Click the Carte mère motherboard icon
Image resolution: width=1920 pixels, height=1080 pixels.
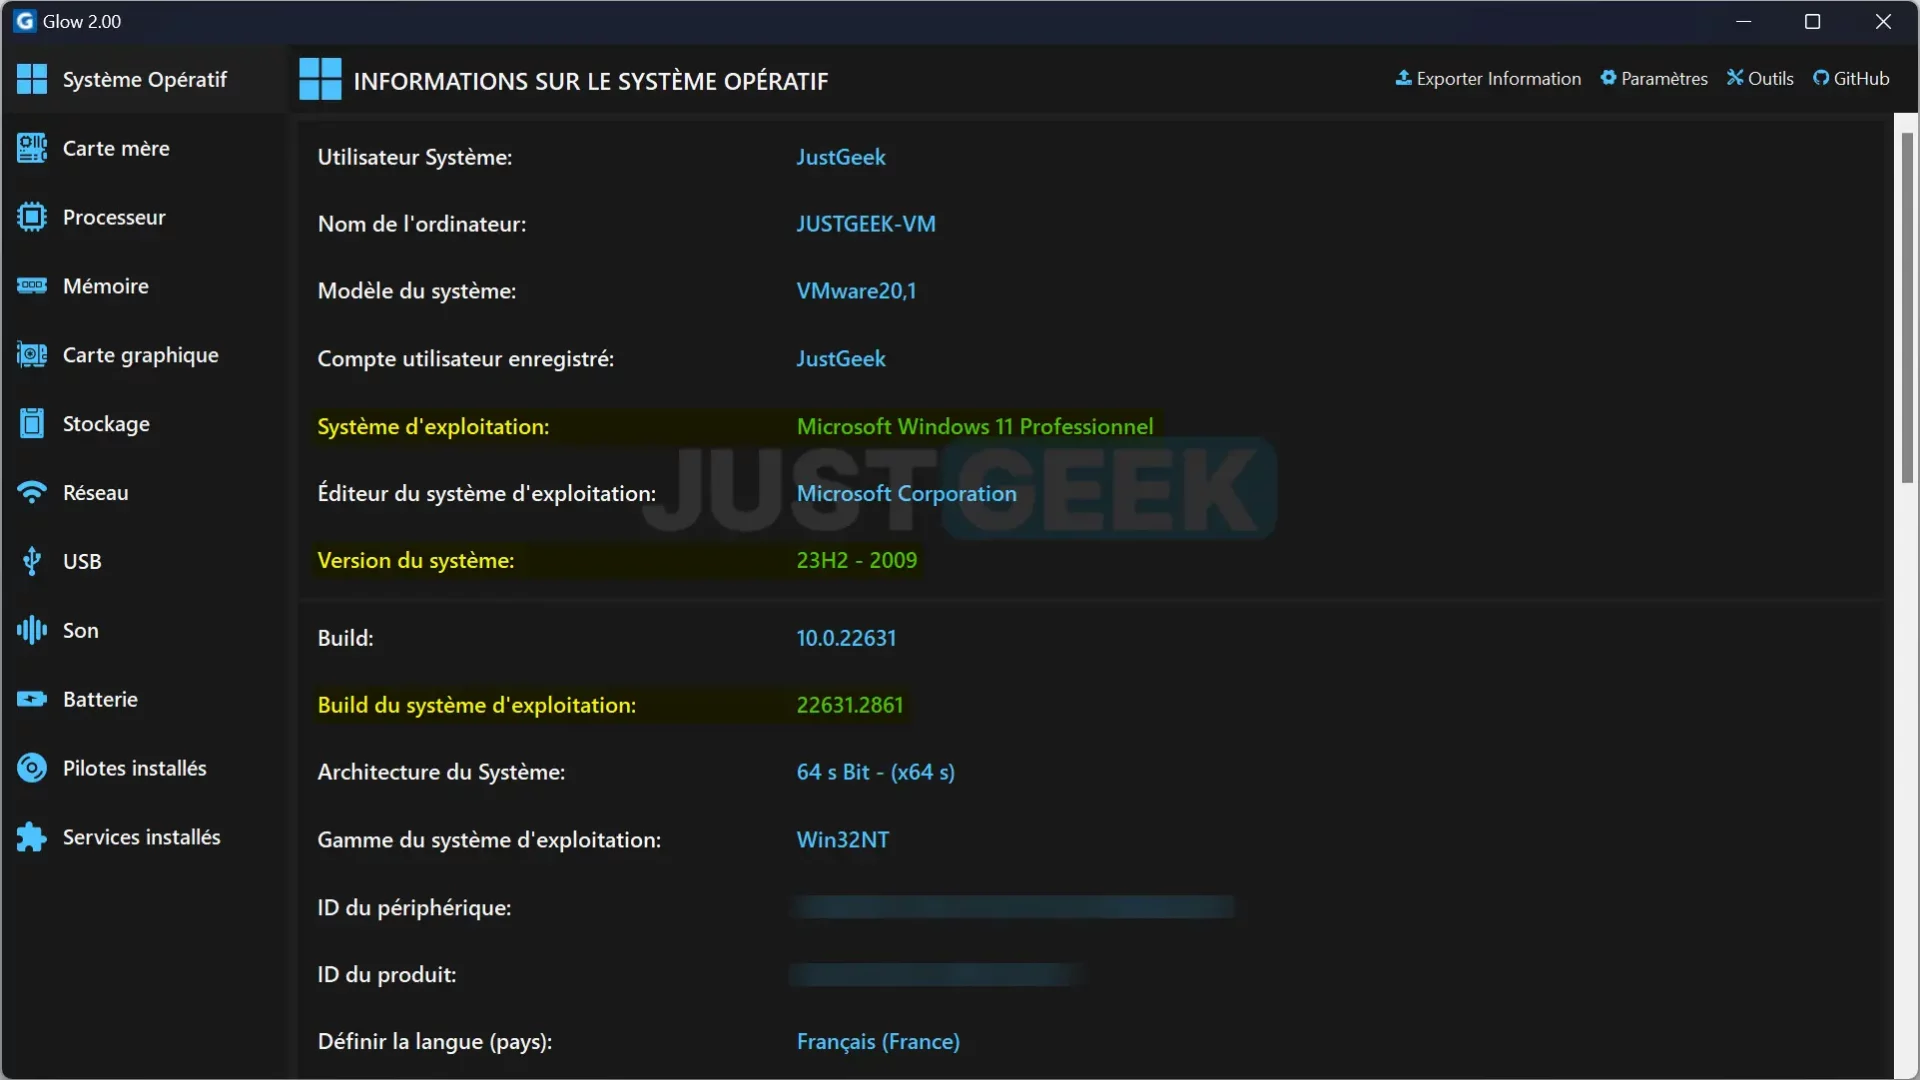point(32,148)
